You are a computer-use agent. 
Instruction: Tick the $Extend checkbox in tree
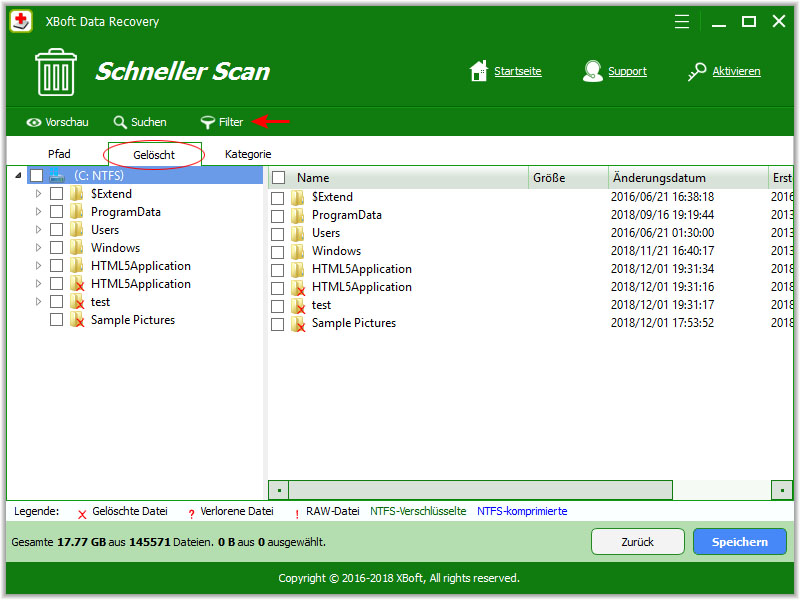57,194
